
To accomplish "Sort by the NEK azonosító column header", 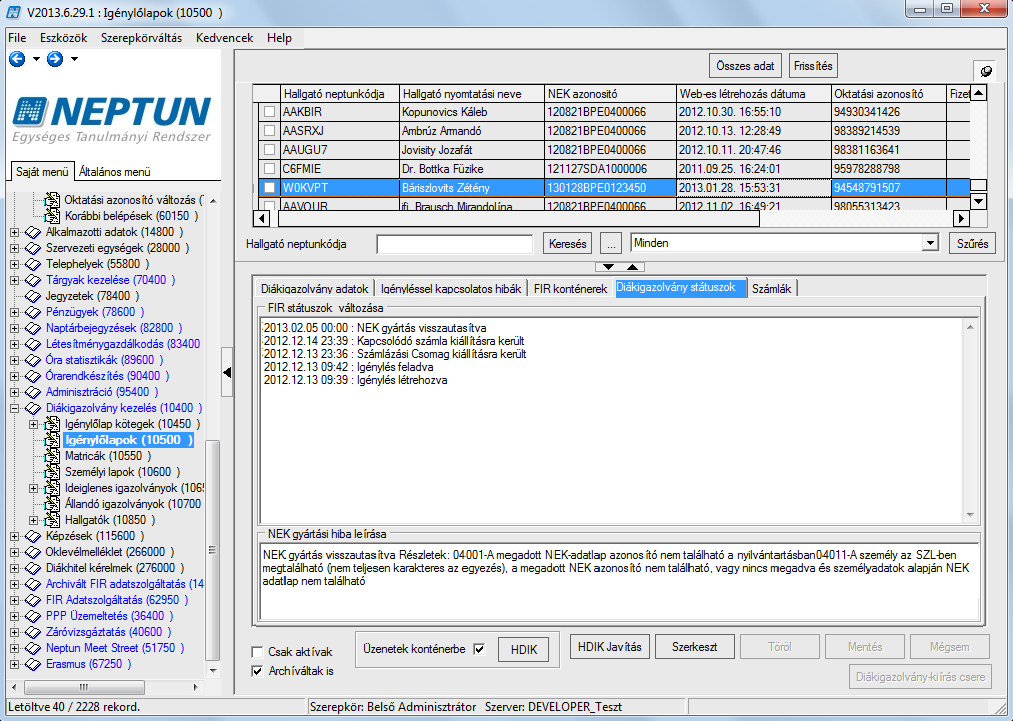I will [x=610, y=94].
